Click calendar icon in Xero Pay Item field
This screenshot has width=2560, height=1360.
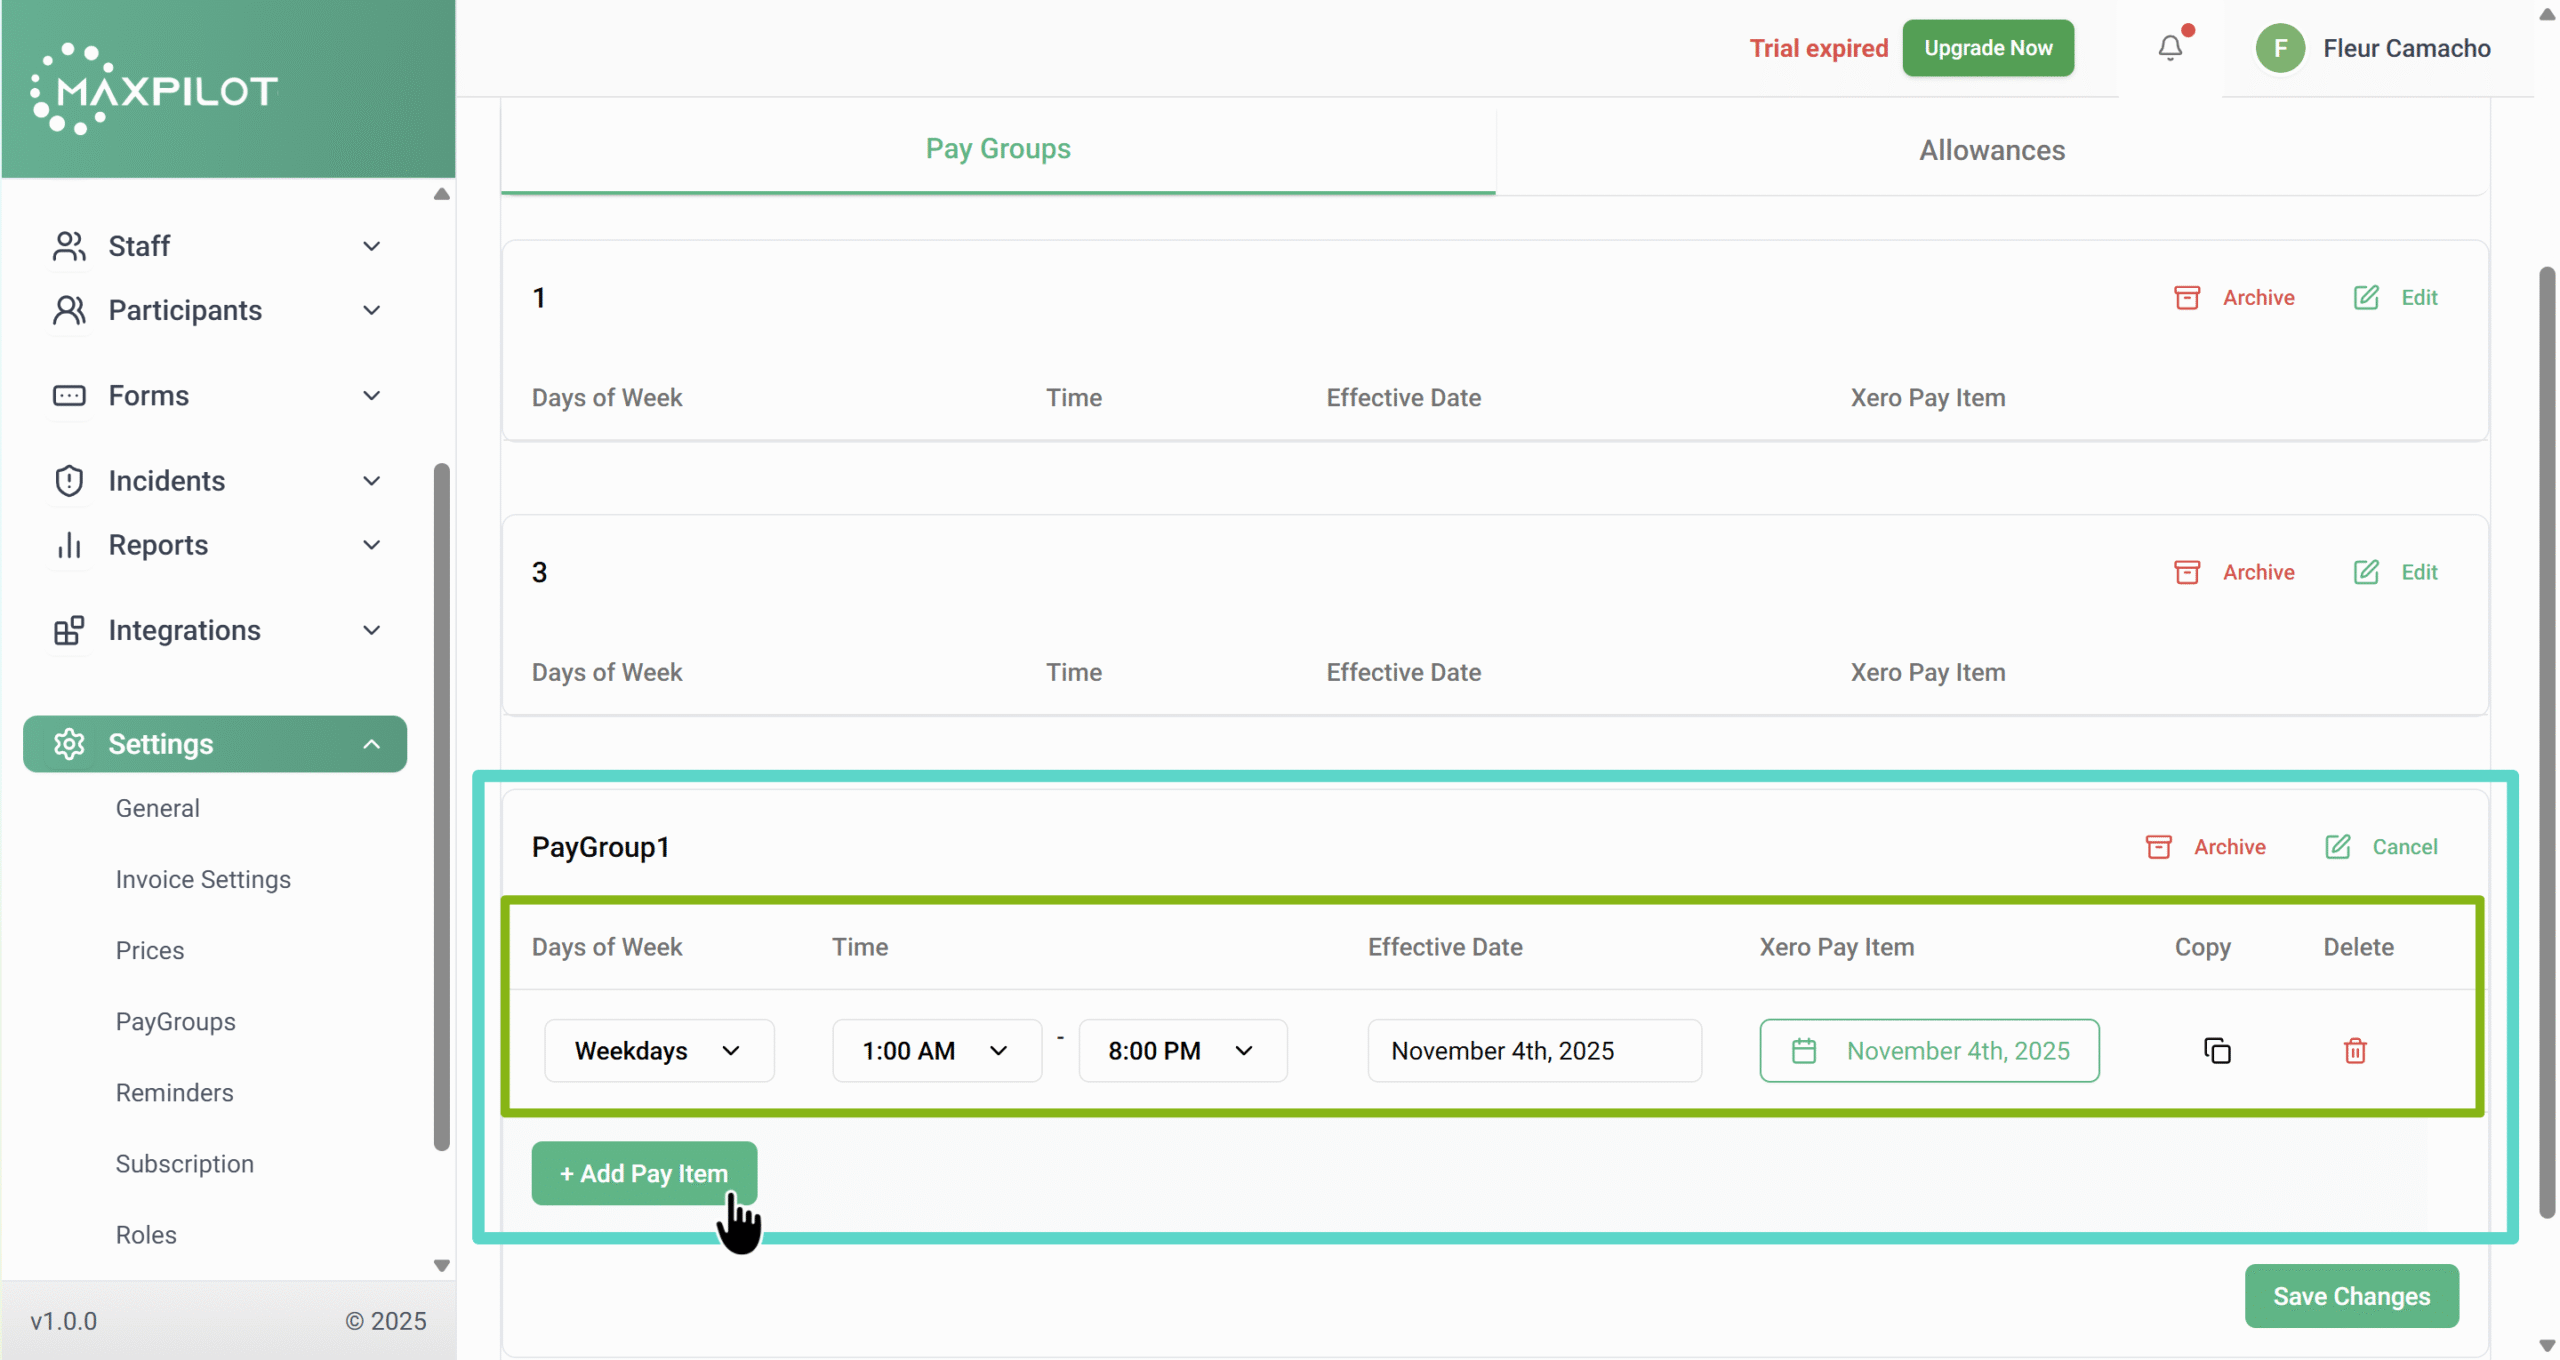(x=1803, y=1051)
